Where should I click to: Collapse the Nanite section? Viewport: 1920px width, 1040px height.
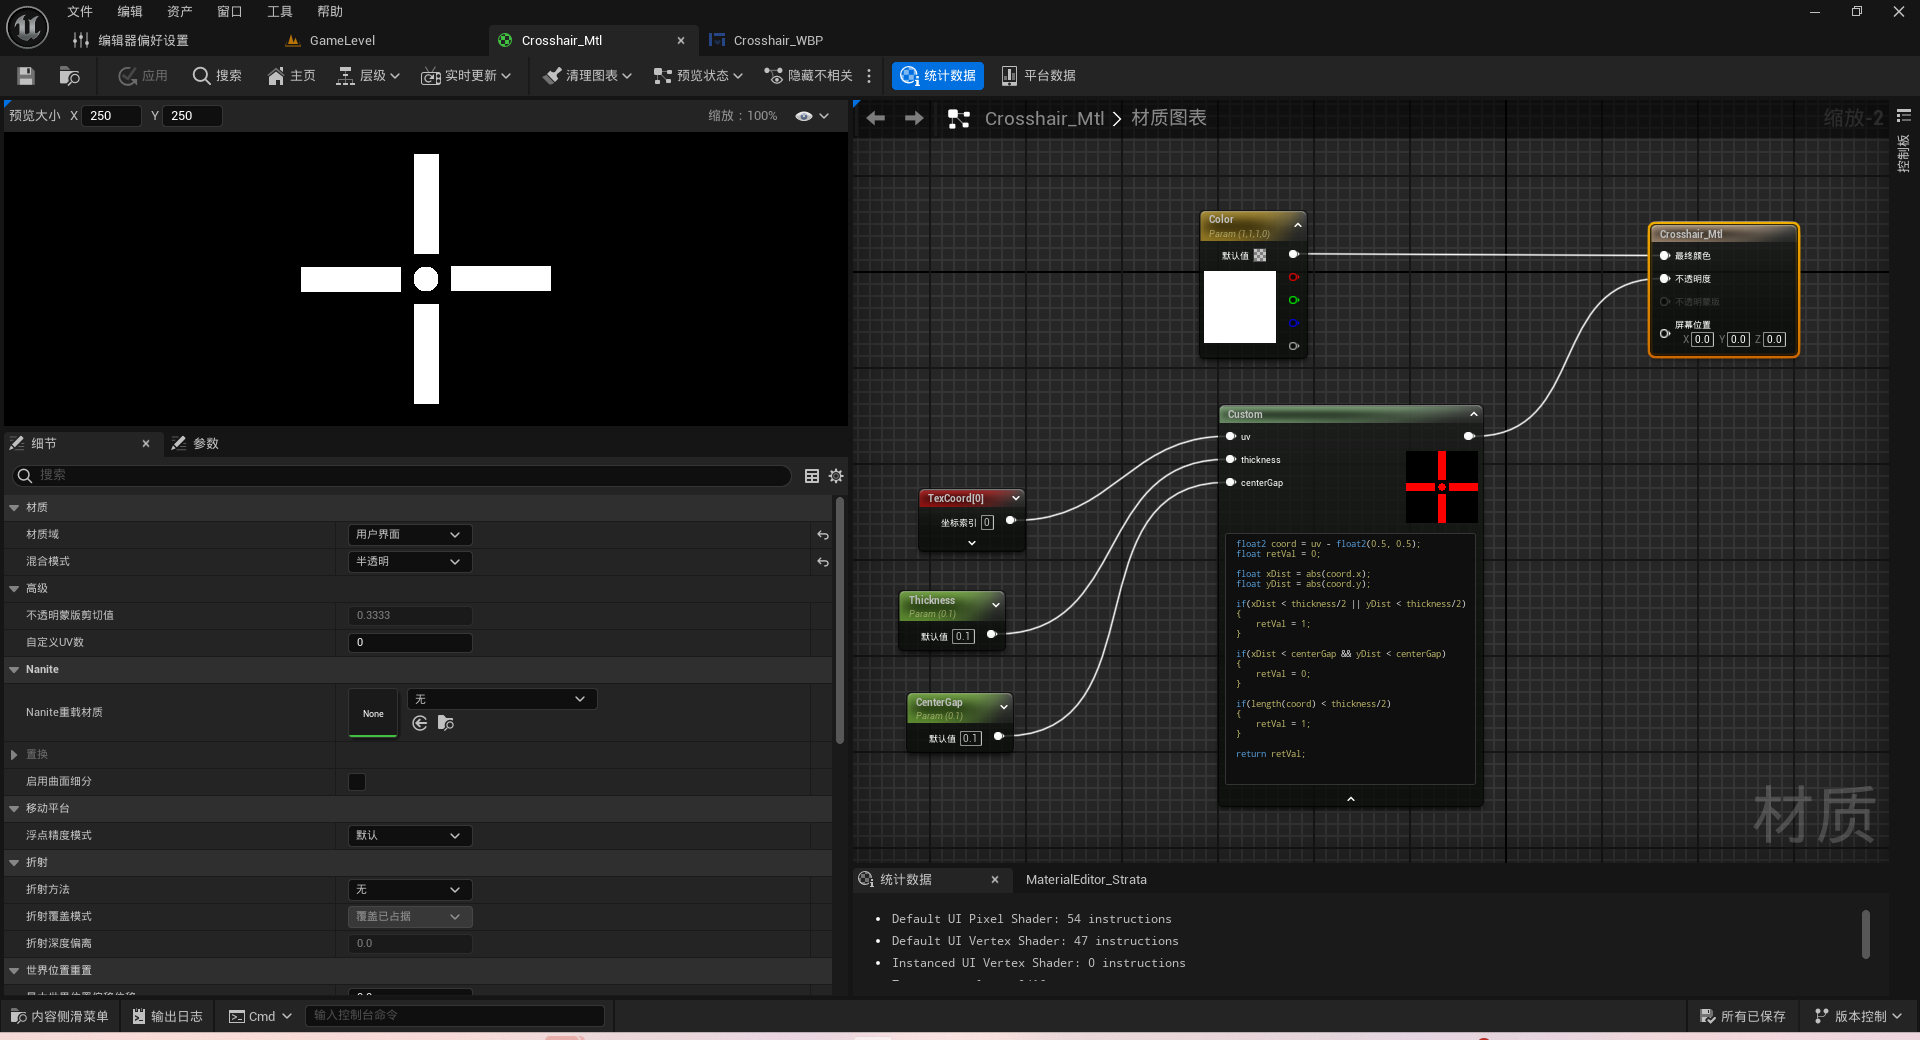point(14,670)
